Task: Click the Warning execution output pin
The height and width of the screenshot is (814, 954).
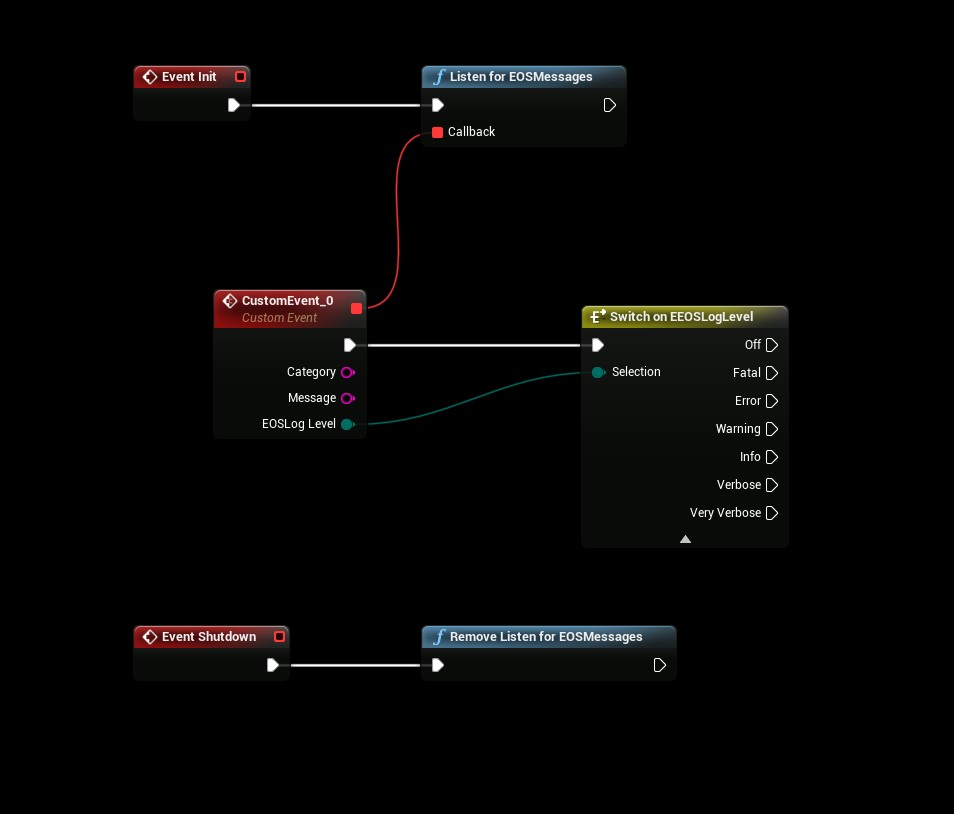Action: pyautogui.click(x=771, y=429)
